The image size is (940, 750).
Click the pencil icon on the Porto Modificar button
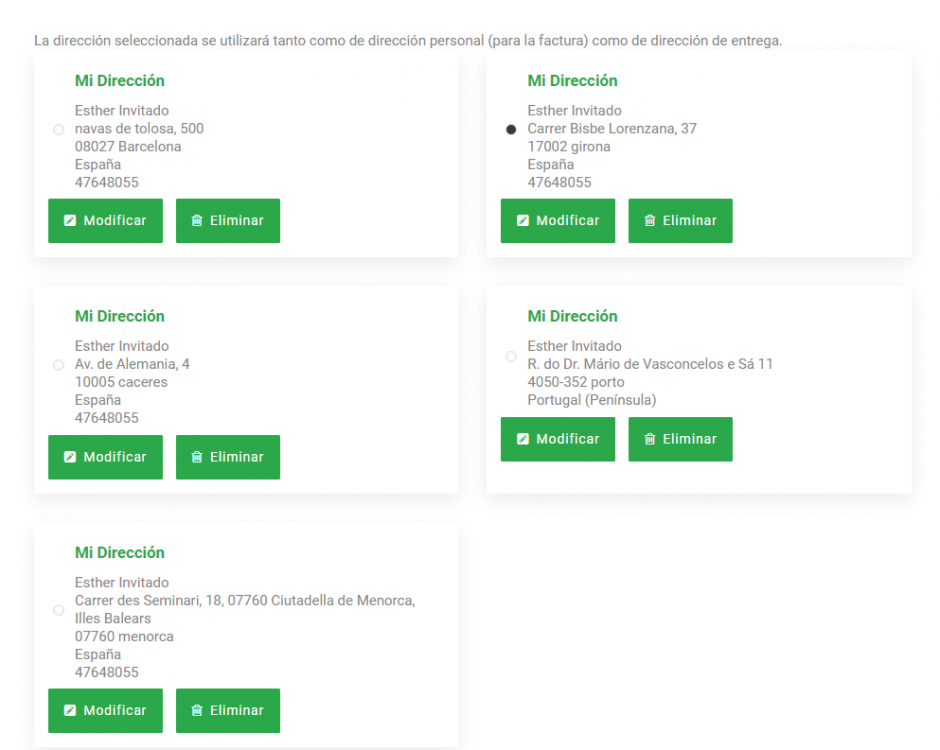click(523, 439)
